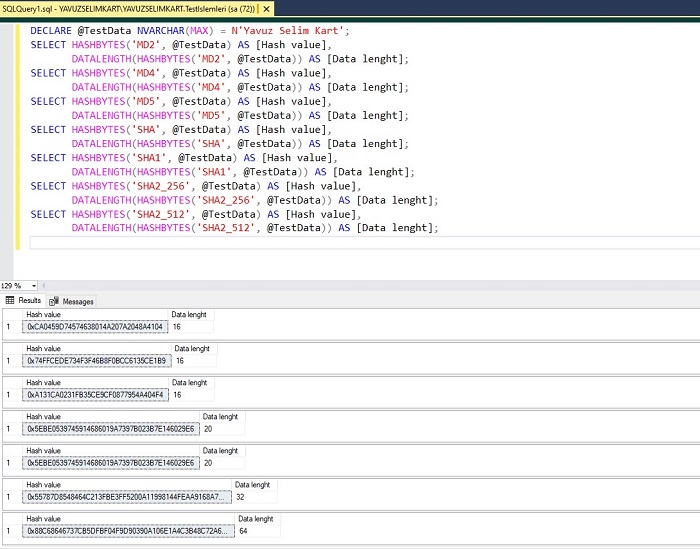Select the hash cell starting 0x55787D
The height and width of the screenshot is (549, 700).
coord(127,497)
